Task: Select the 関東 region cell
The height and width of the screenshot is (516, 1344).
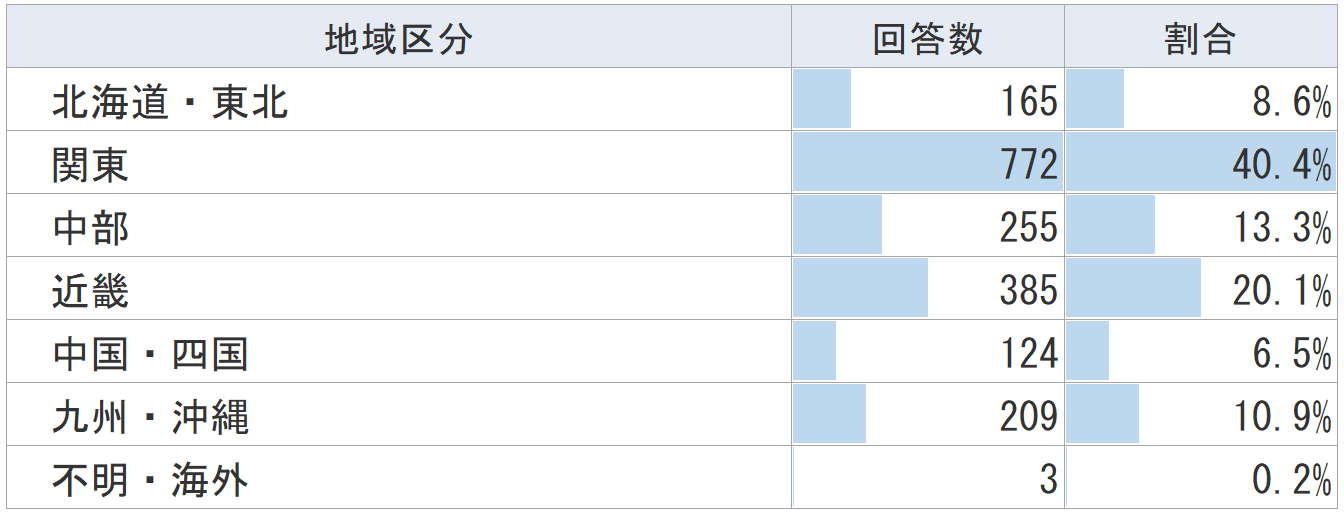Action: coord(91,164)
